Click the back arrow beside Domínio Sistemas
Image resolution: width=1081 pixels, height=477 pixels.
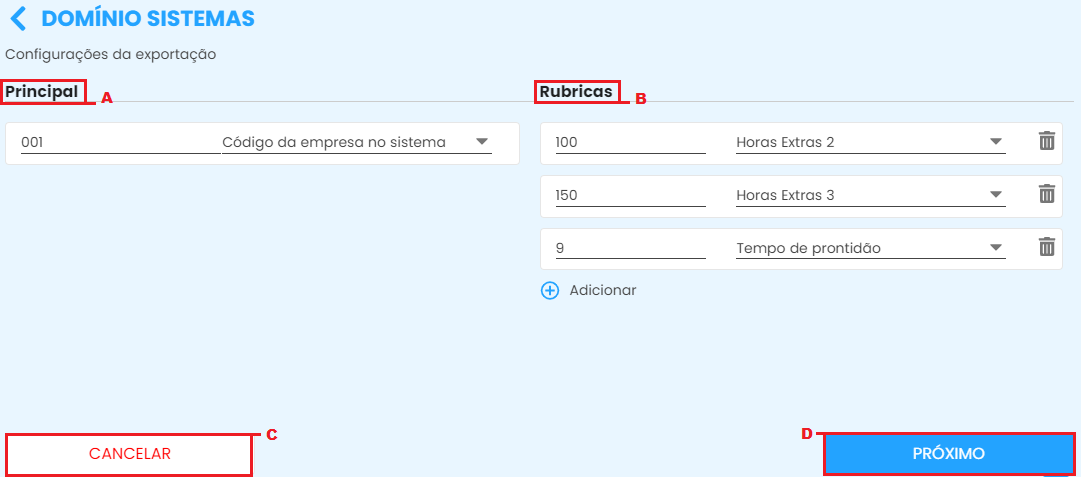click(x=18, y=18)
